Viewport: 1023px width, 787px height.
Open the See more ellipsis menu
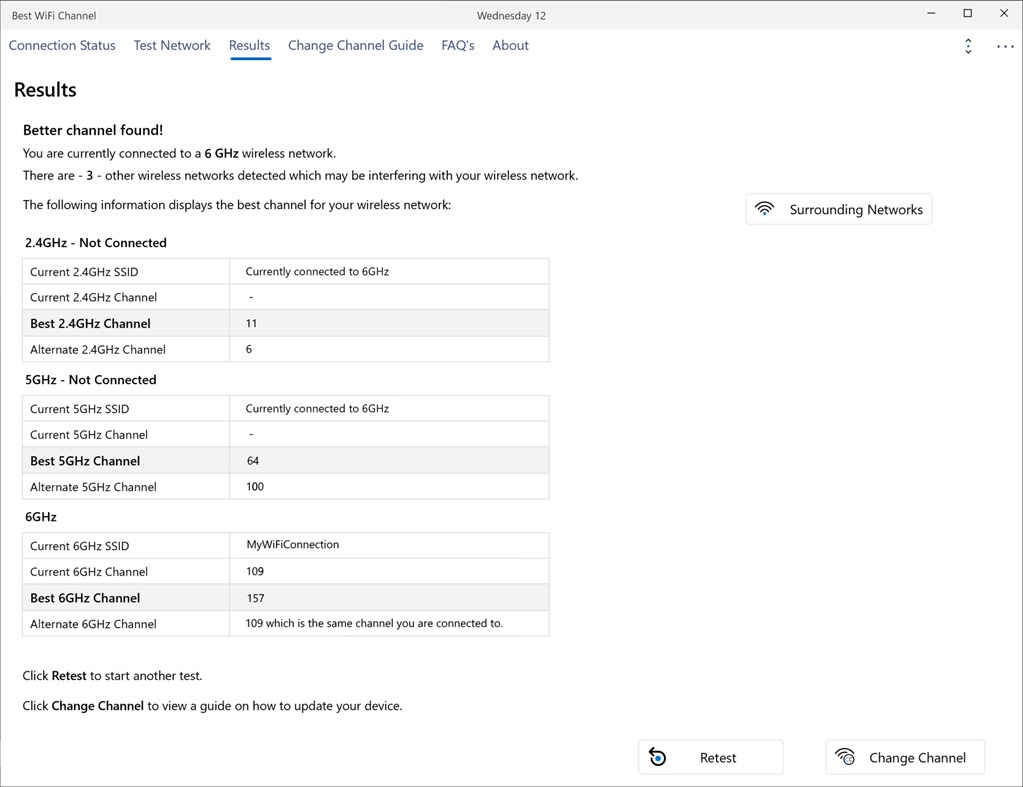click(x=1005, y=46)
